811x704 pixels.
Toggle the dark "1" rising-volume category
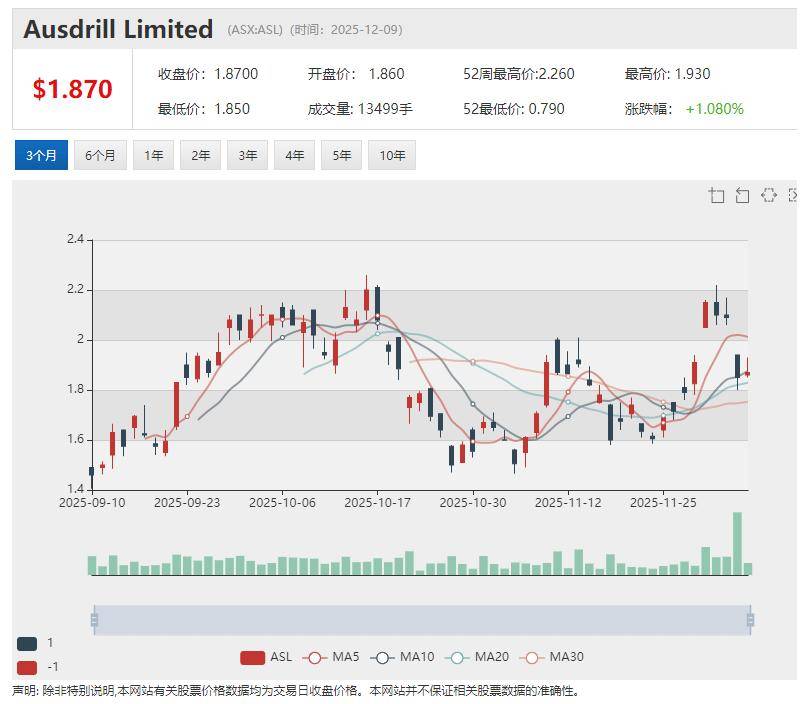[27, 644]
